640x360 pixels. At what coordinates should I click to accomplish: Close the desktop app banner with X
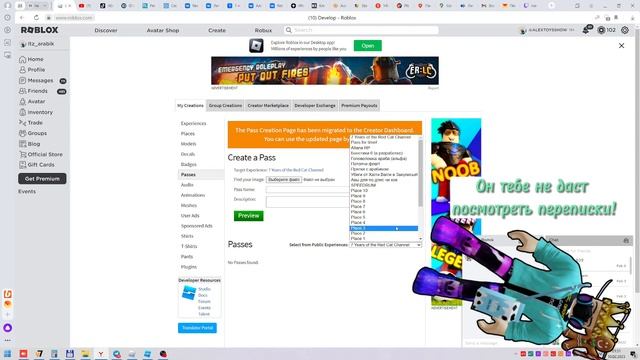pyautogui.click(x=621, y=46)
